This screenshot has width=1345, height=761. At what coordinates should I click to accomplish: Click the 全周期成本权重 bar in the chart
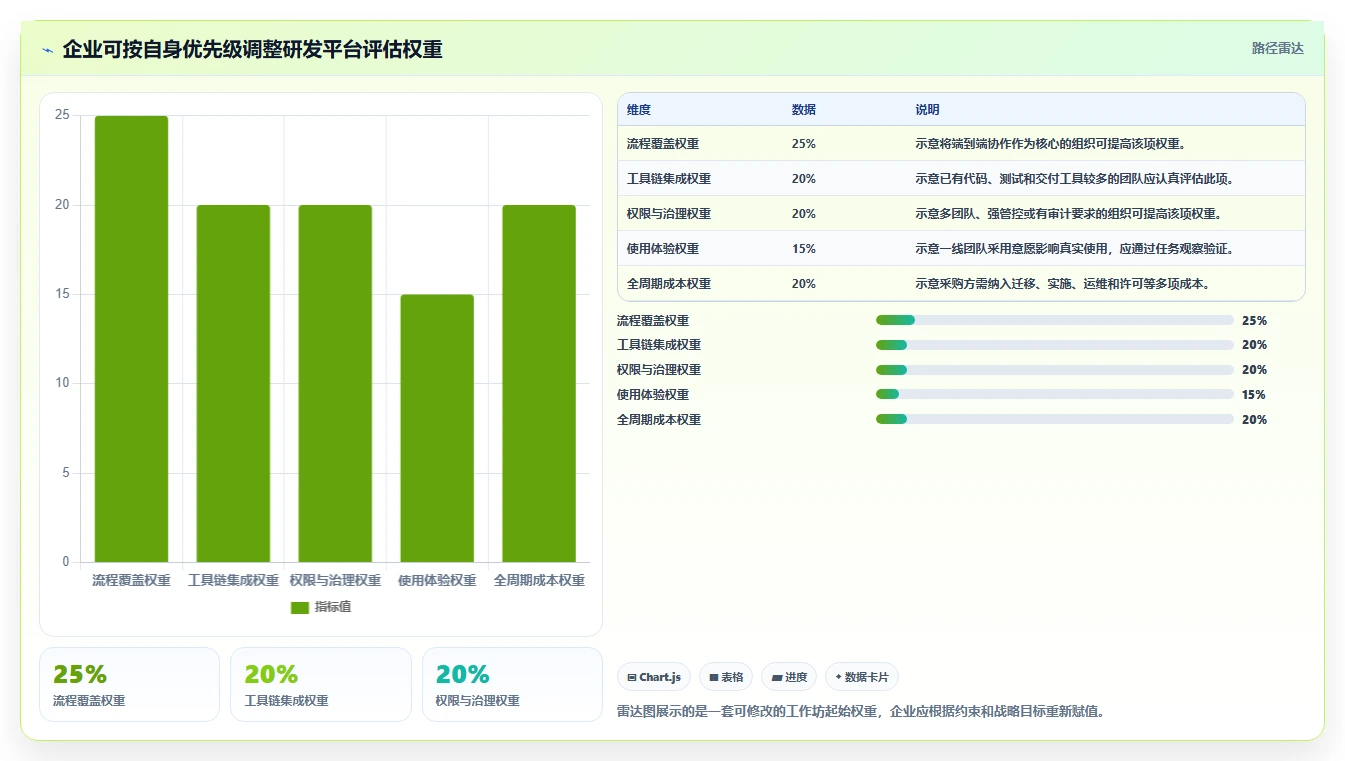pos(539,383)
